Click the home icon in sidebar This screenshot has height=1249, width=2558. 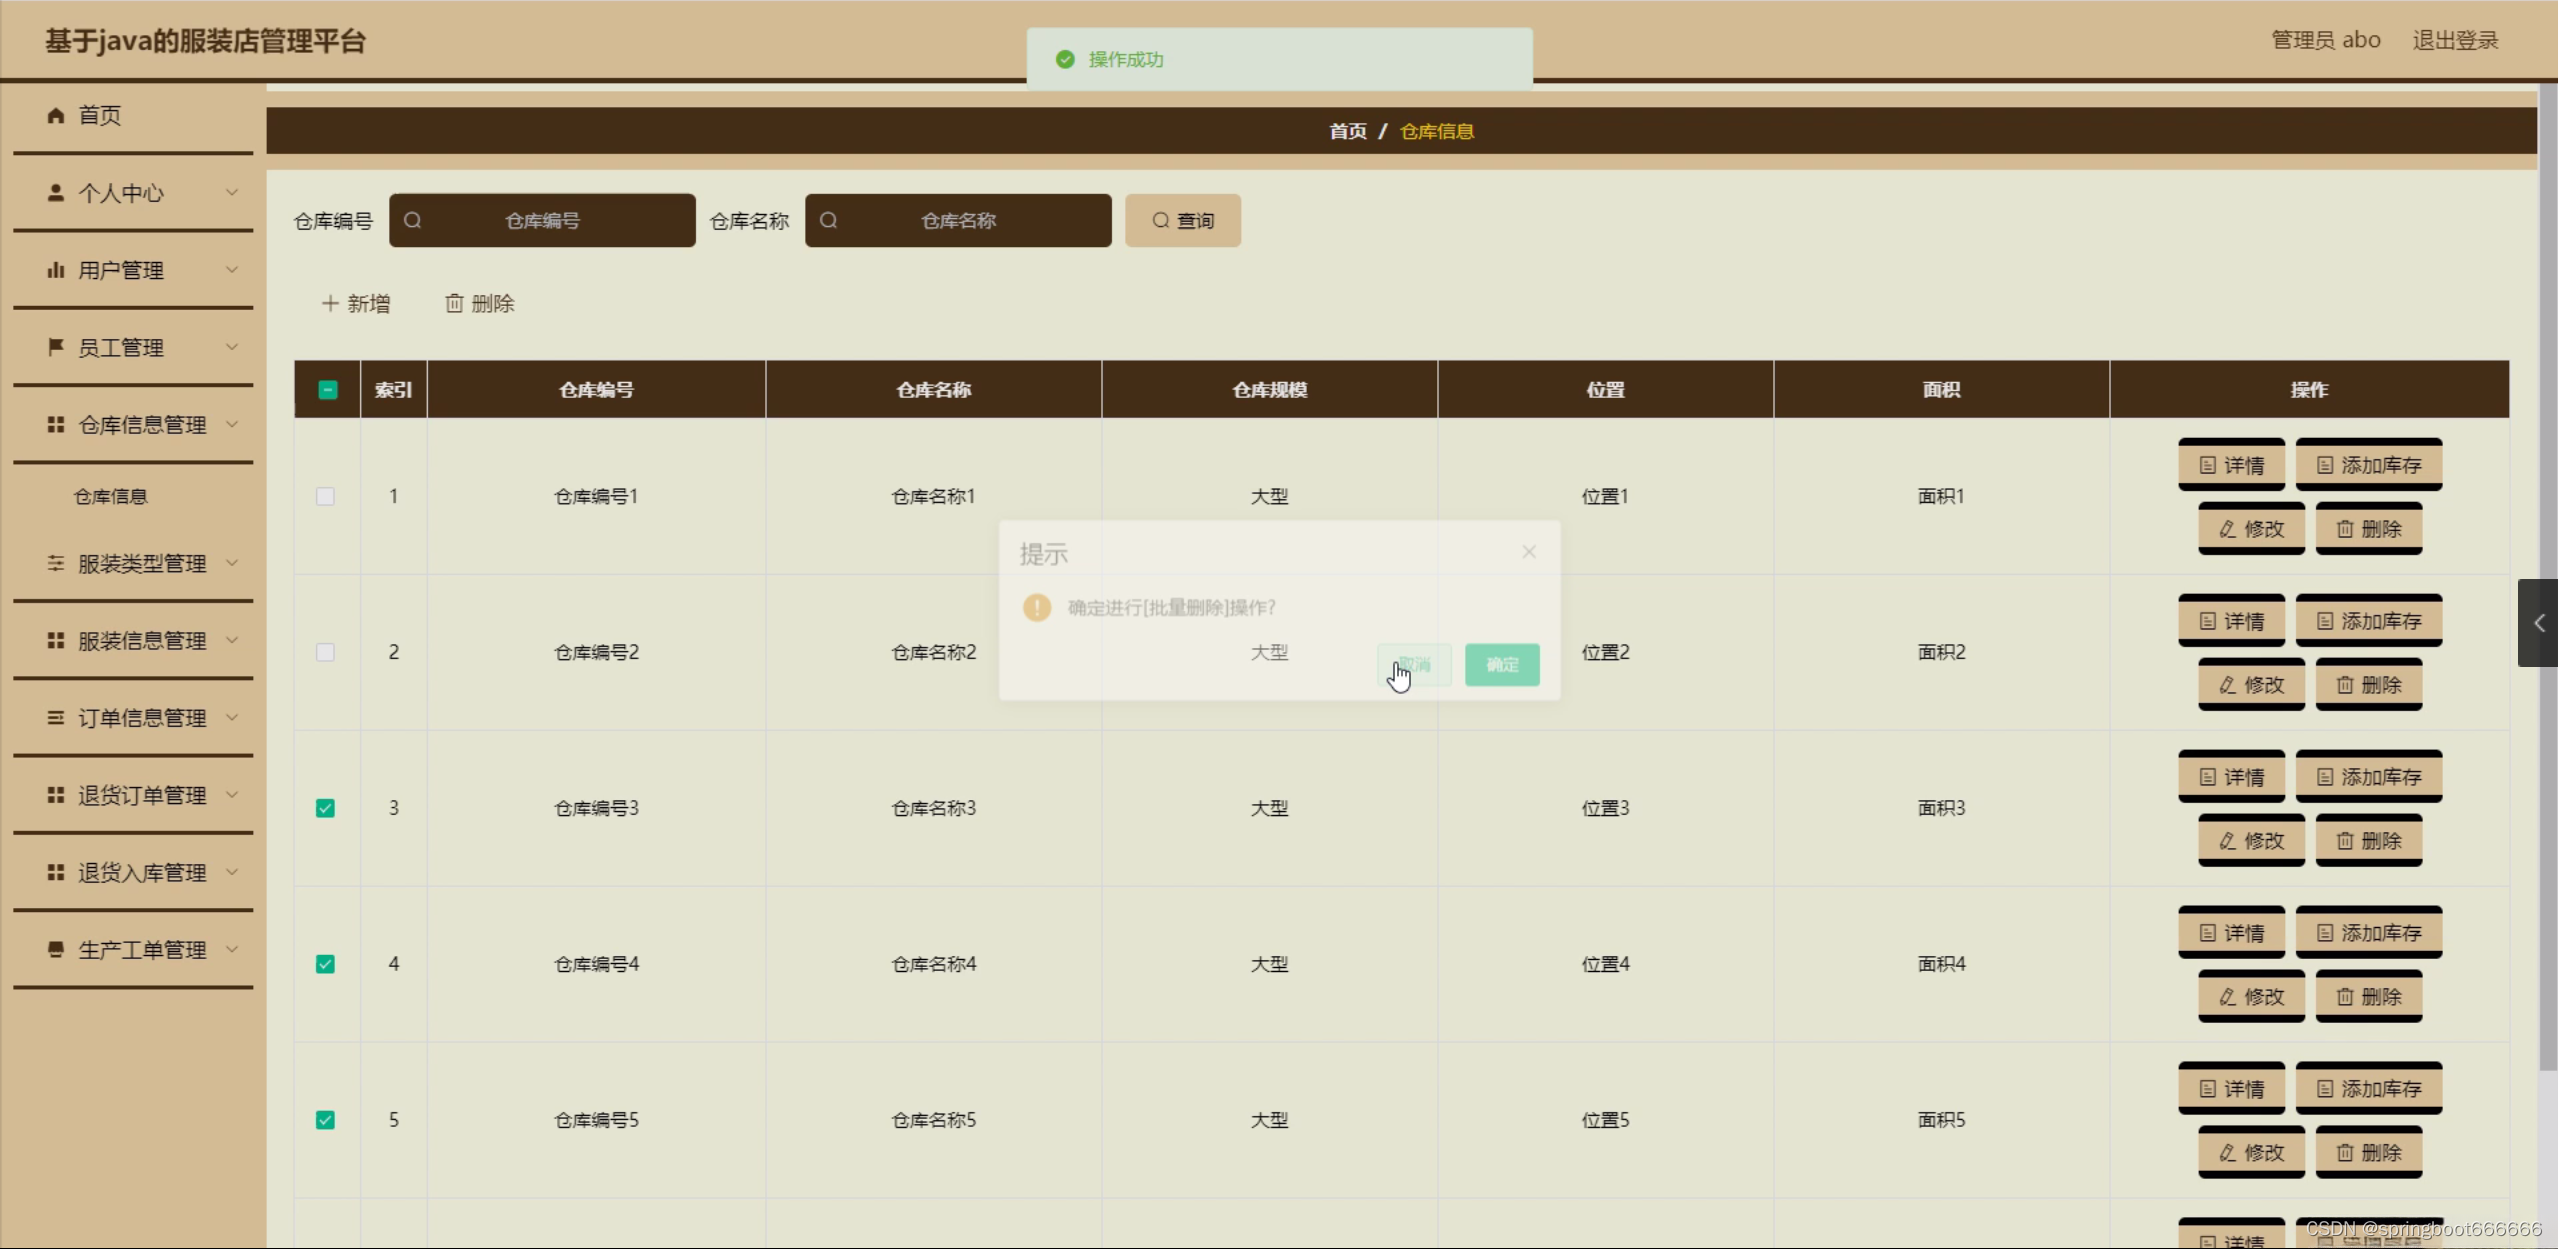[x=56, y=116]
